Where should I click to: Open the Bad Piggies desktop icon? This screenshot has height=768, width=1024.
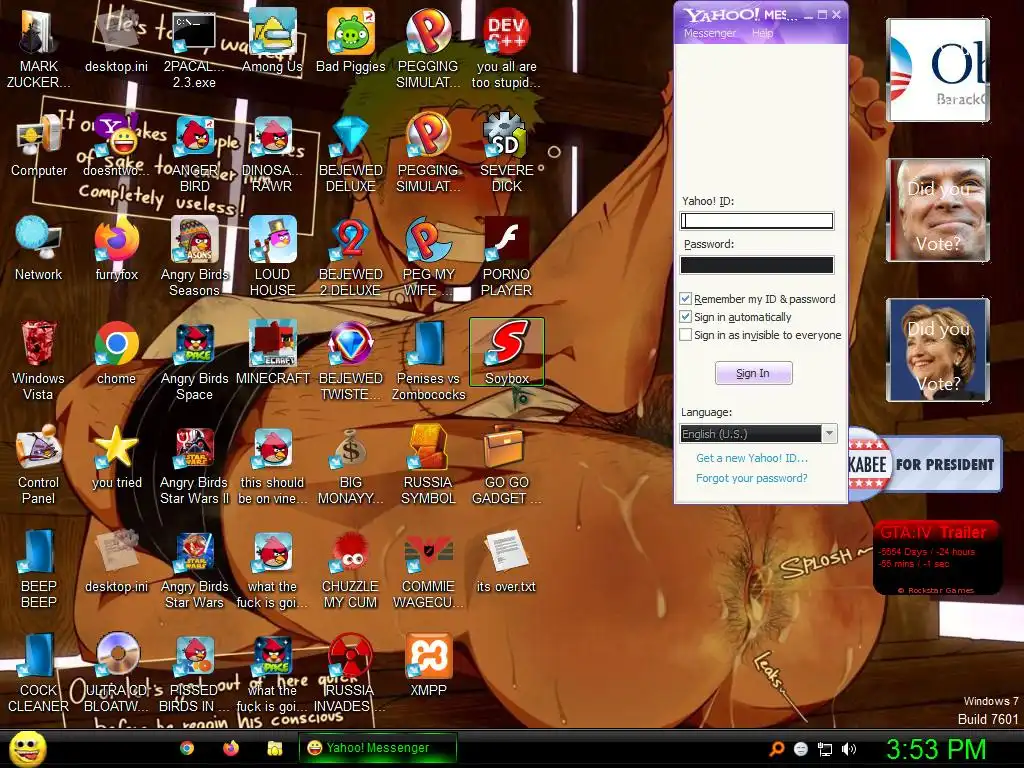point(351,40)
